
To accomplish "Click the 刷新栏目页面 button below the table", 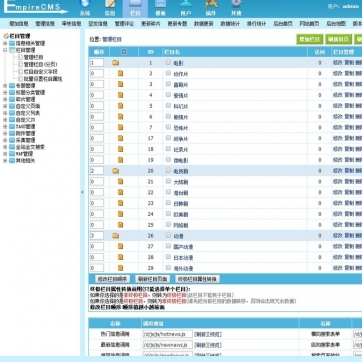I will point(152,279).
